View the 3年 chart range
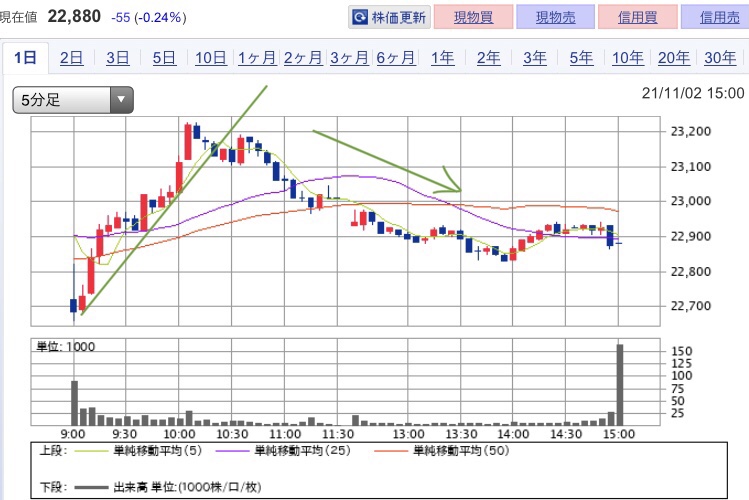This screenshot has width=749, height=500. click(x=535, y=58)
